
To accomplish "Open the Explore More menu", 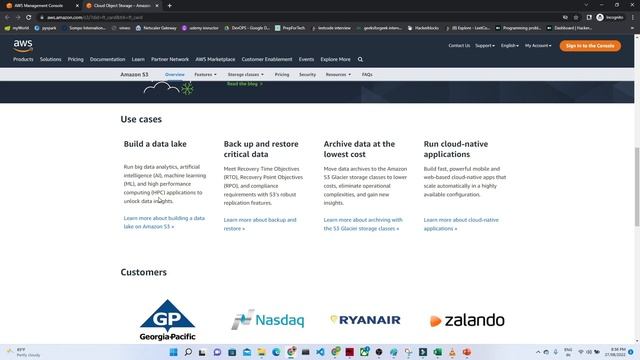I will pyautogui.click(x=335, y=60).
